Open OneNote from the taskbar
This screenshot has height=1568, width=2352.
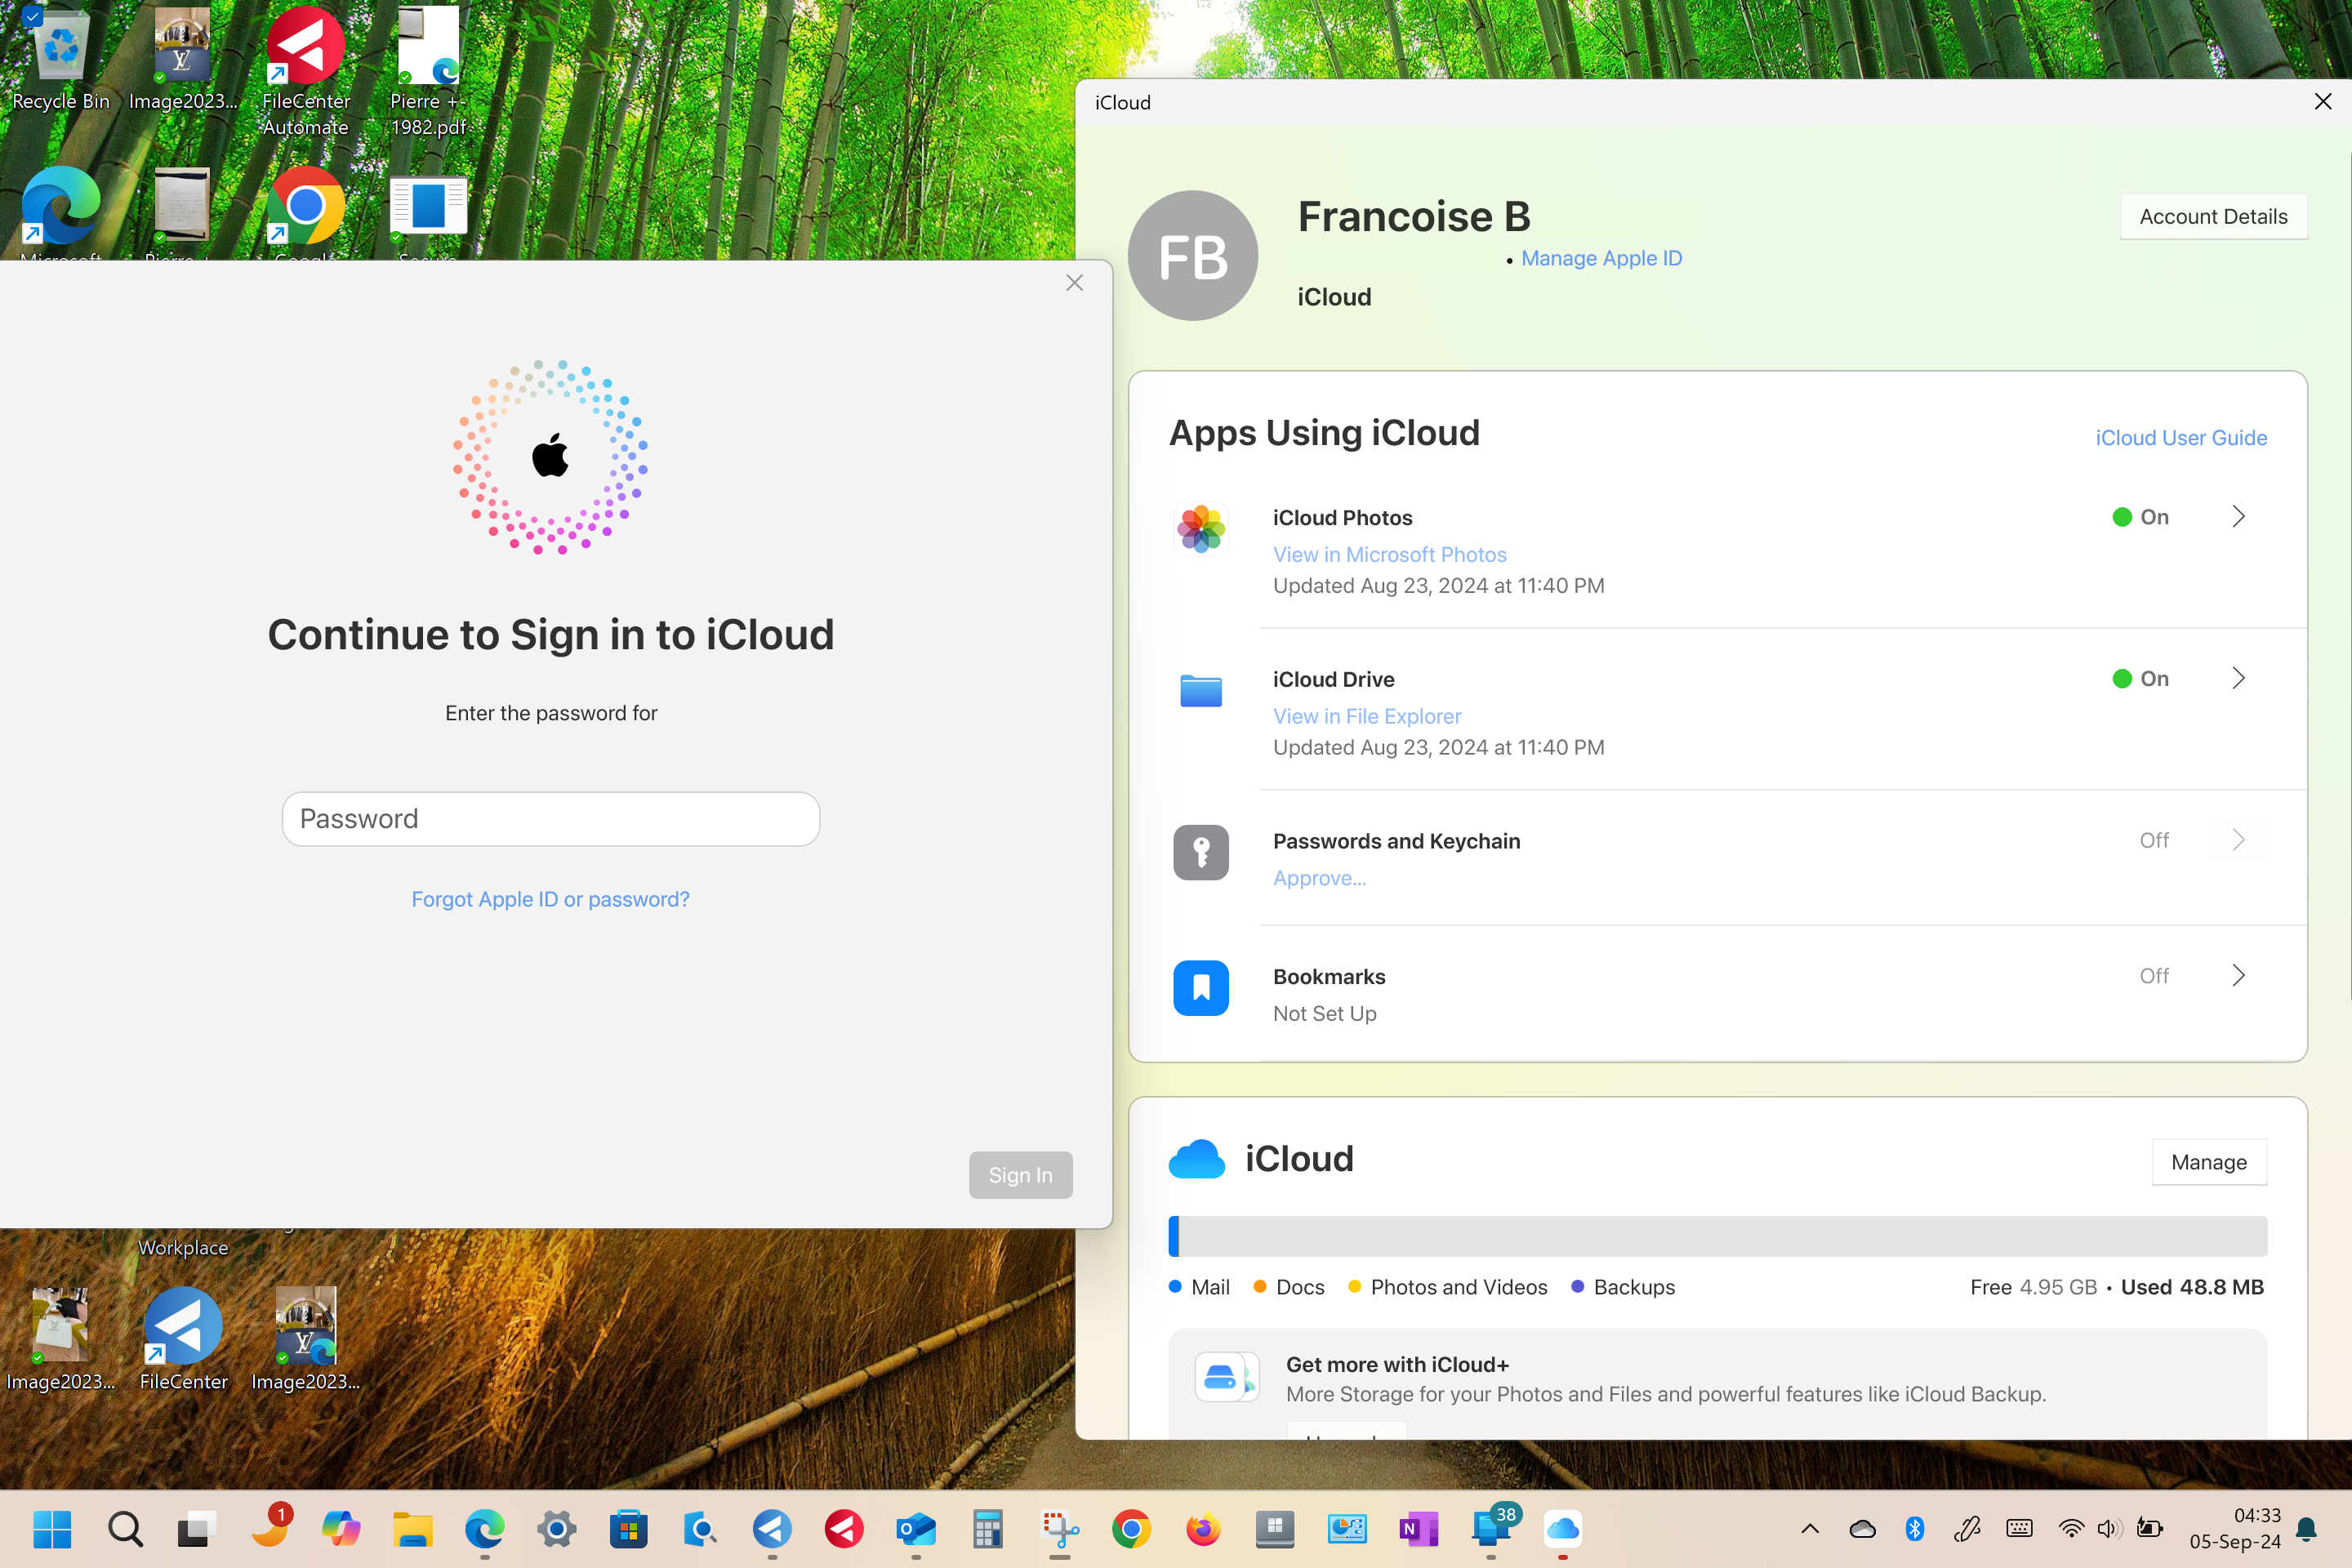[x=1418, y=1528]
